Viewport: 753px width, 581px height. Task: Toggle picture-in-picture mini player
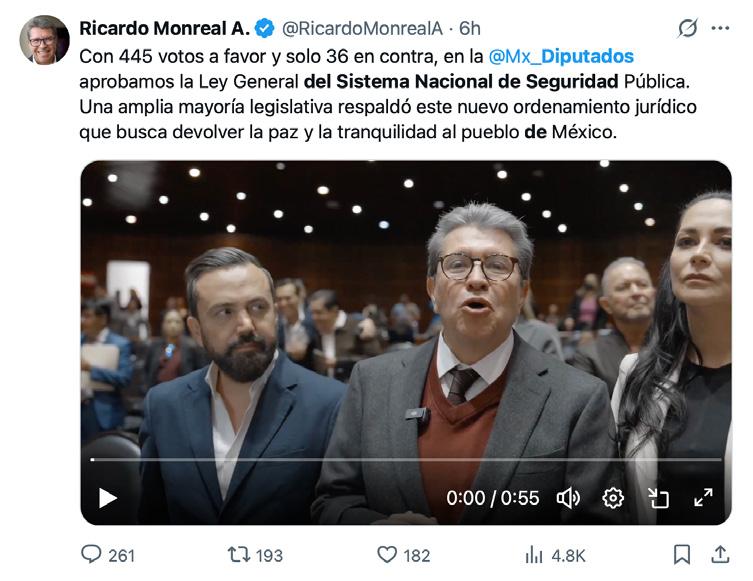pos(658,498)
